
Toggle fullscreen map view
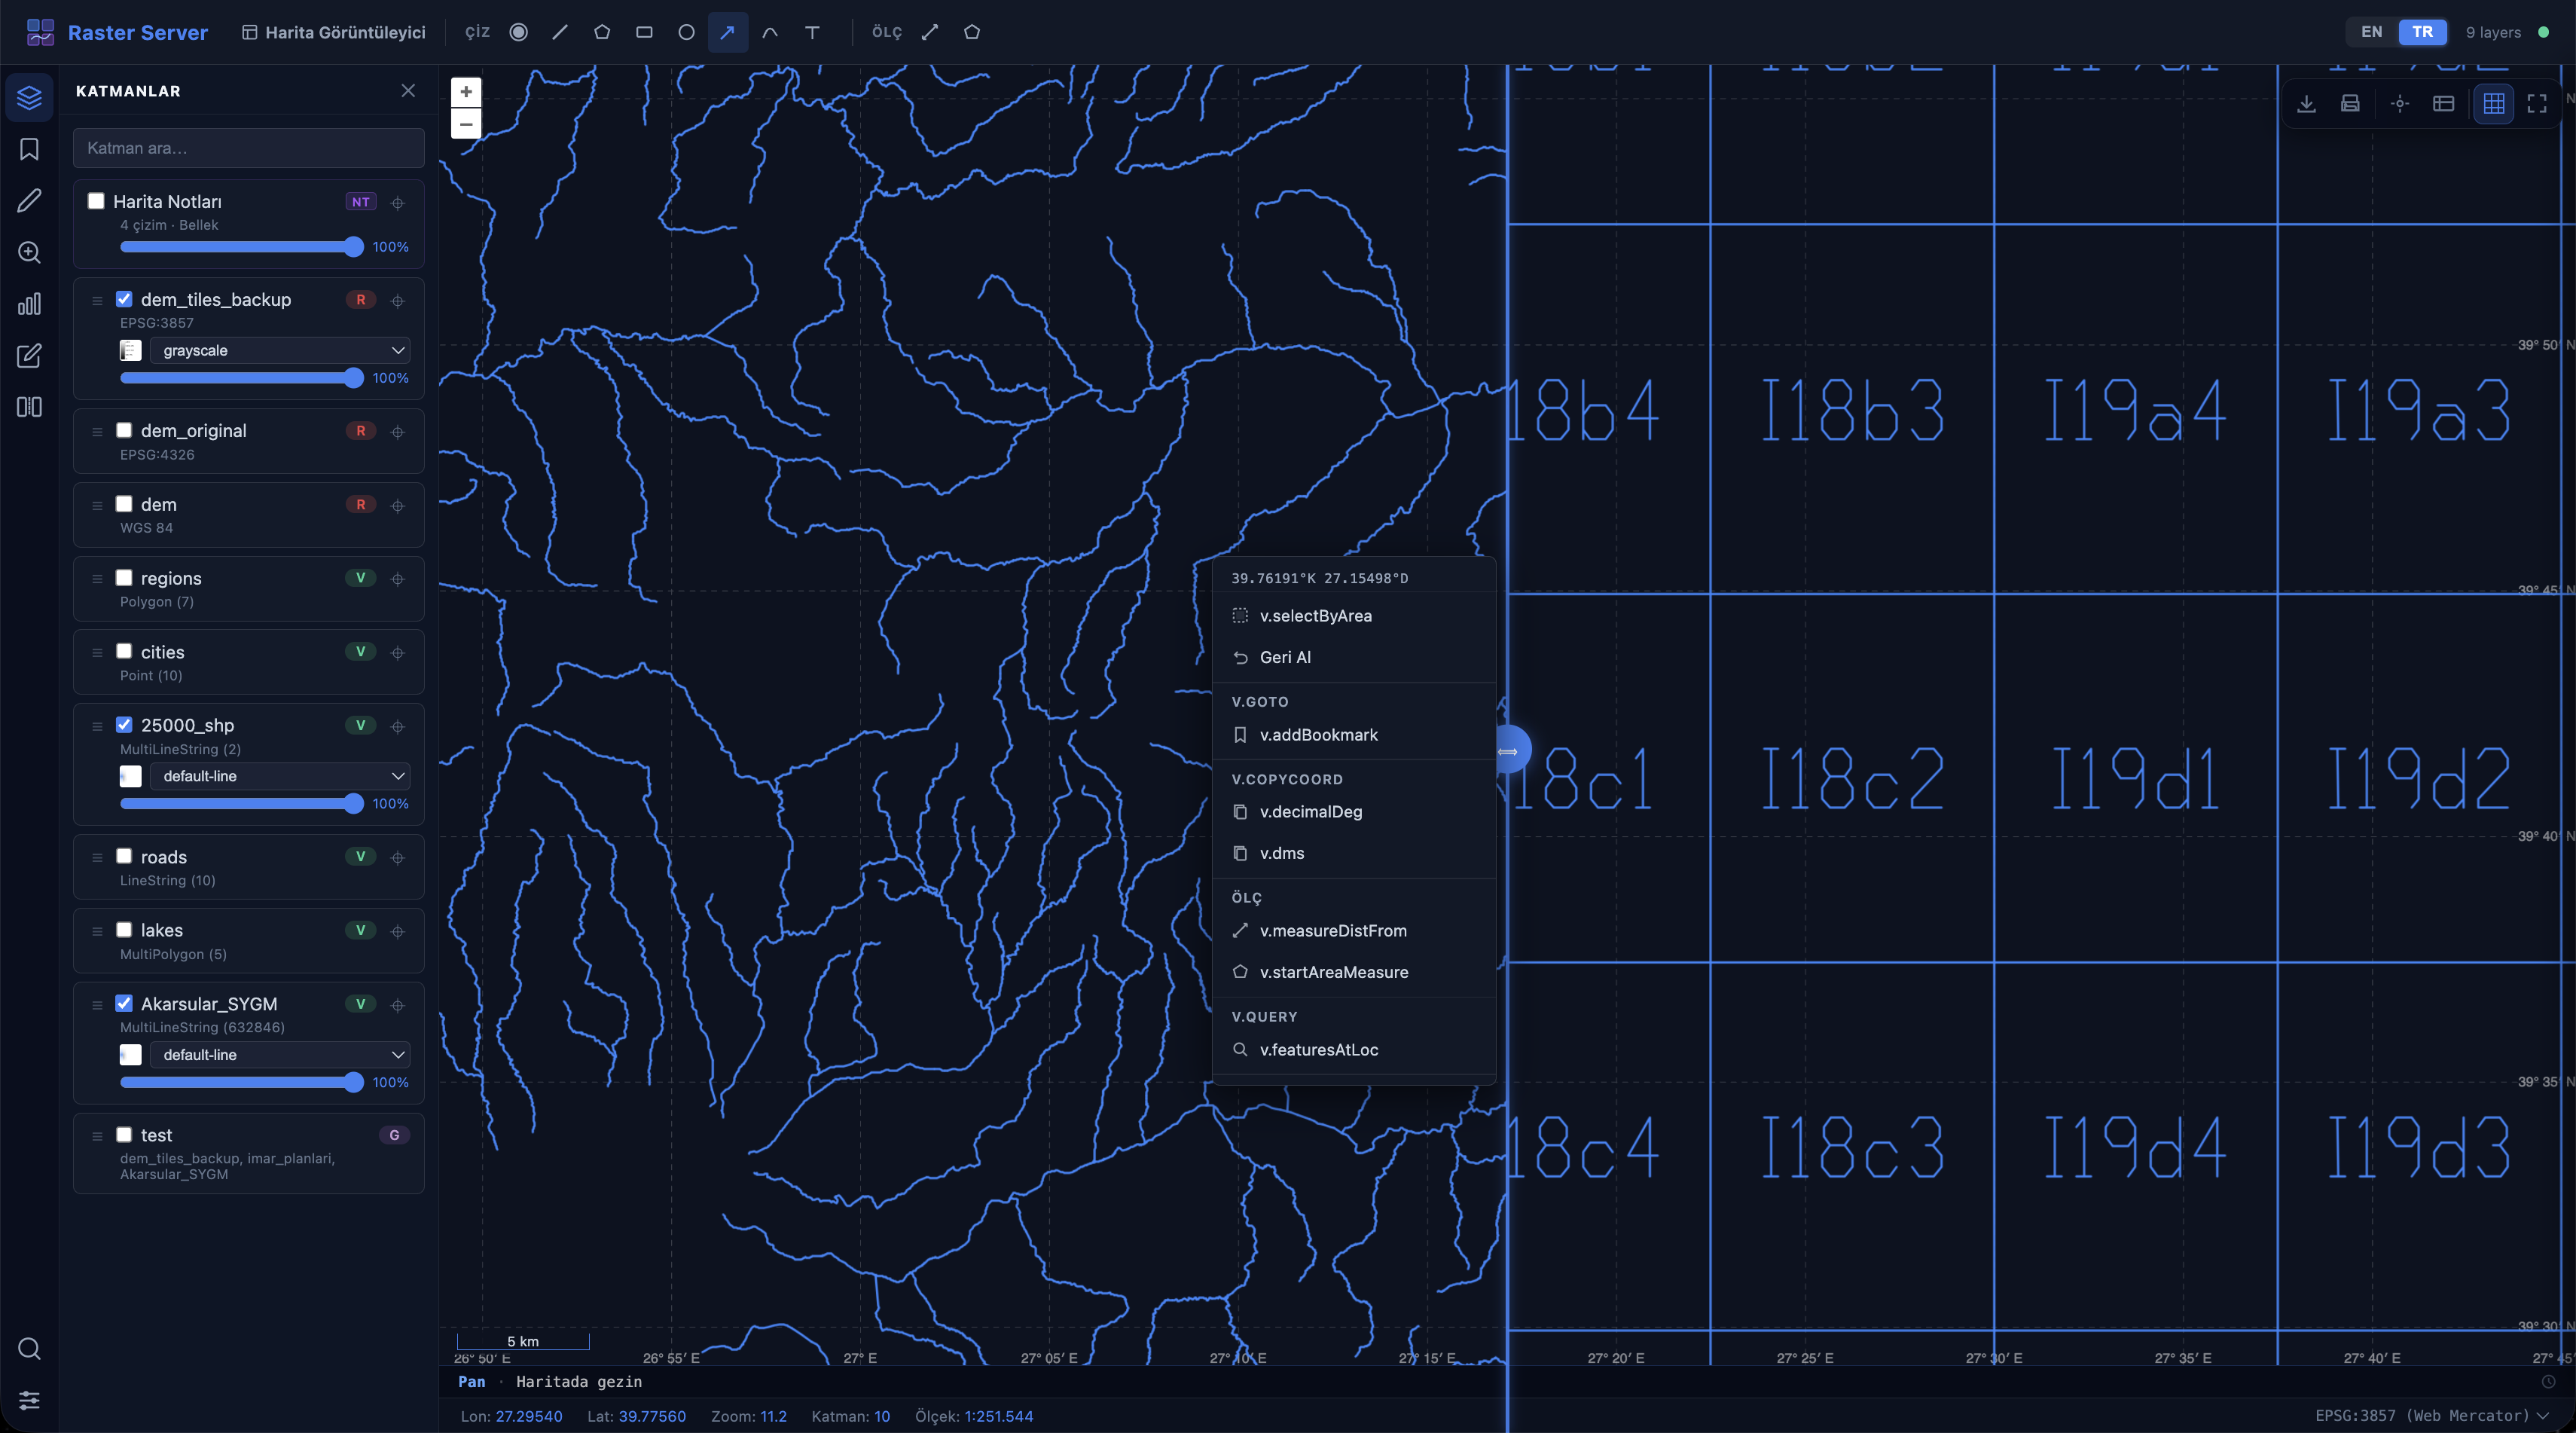pos(2537,103)
